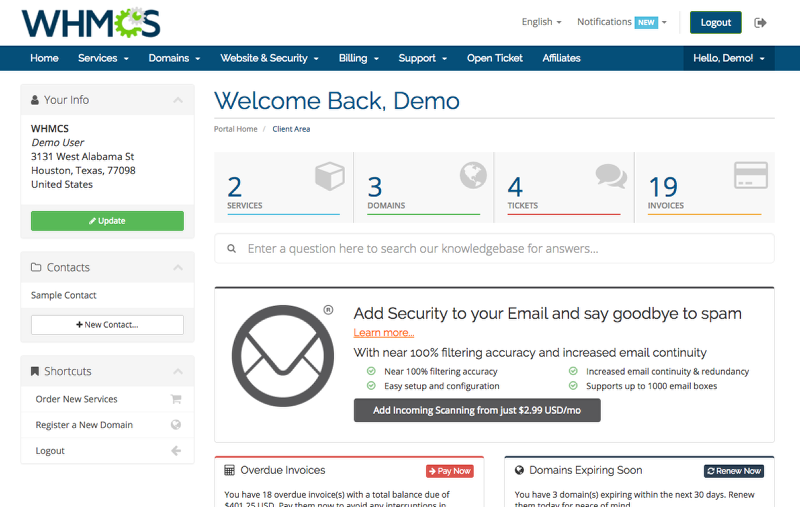Image resolution: width=800 pixels, height=507 pixels.
Task: Click the globe icon beside Domains Expiring Soon
Action: [x=519, y=470]
